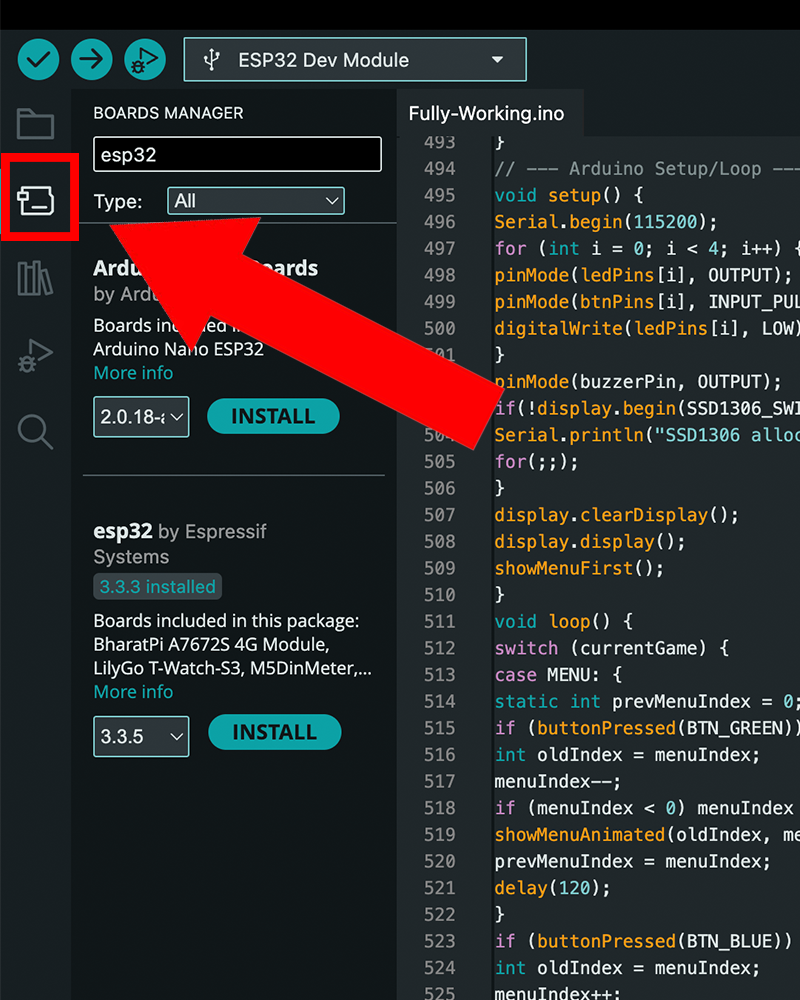This screenshot has height=1000, width=800.
Task: Open the Library Manager sidebar icon
Action: click(35, 278)
